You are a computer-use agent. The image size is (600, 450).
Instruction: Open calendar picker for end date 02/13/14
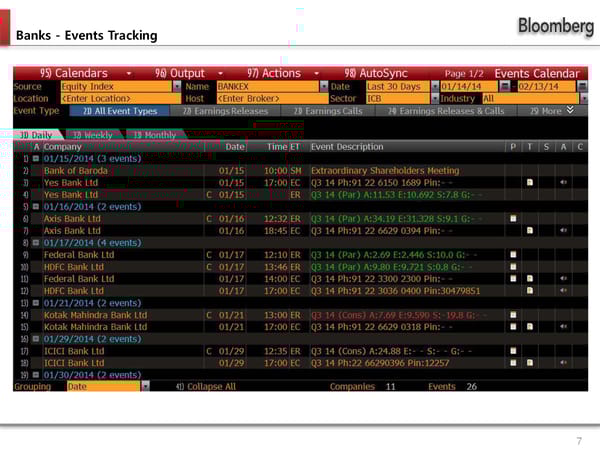point(582,86)
